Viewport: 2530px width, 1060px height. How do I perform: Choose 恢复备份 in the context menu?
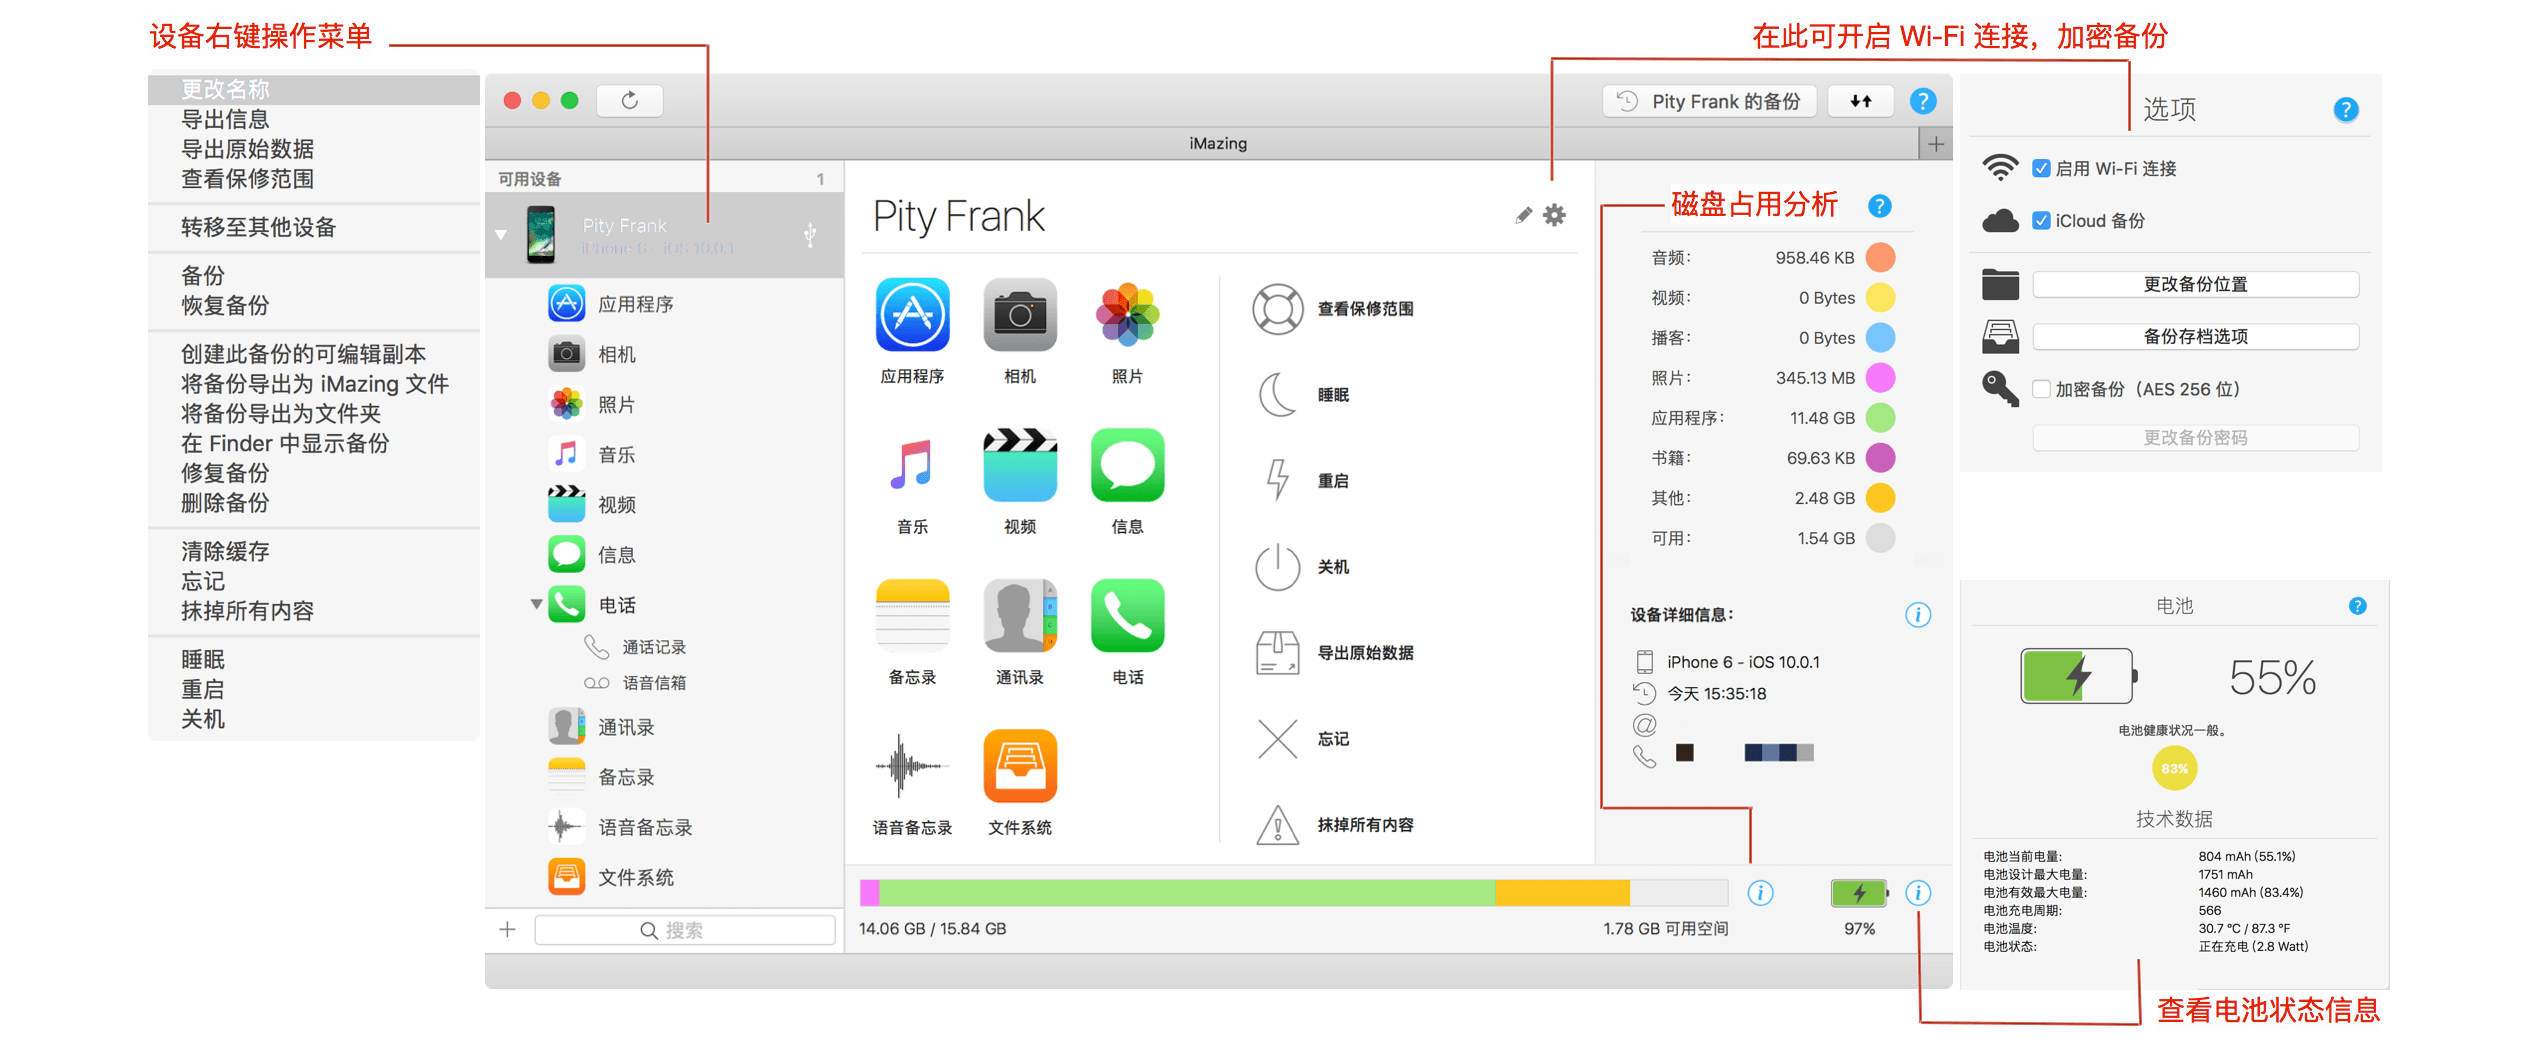(x=314, y=306)
